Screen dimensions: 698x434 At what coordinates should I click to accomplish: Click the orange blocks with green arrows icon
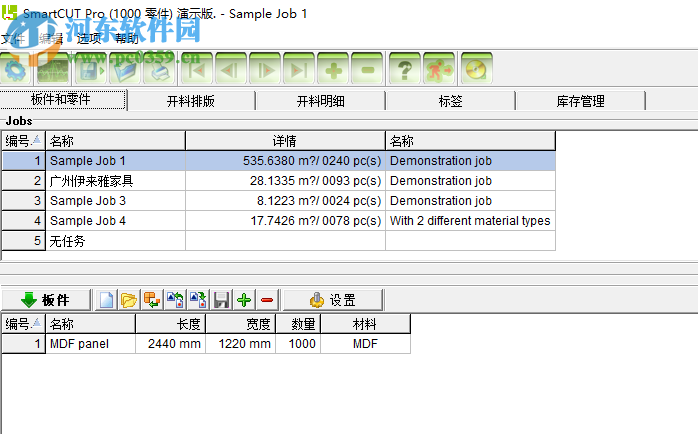coord(152,300)
